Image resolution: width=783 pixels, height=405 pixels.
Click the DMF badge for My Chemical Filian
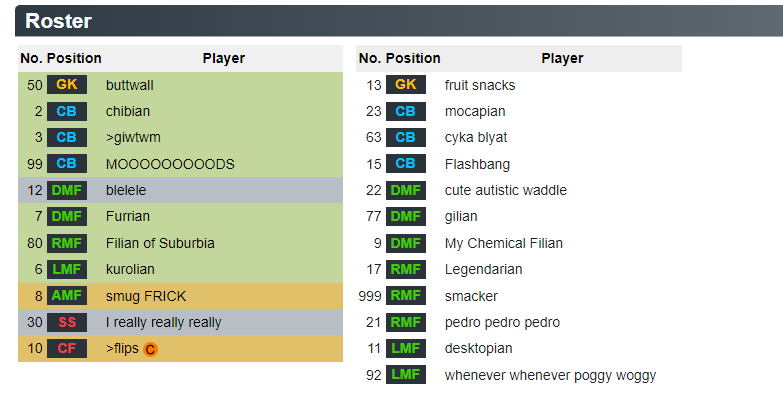405,243
